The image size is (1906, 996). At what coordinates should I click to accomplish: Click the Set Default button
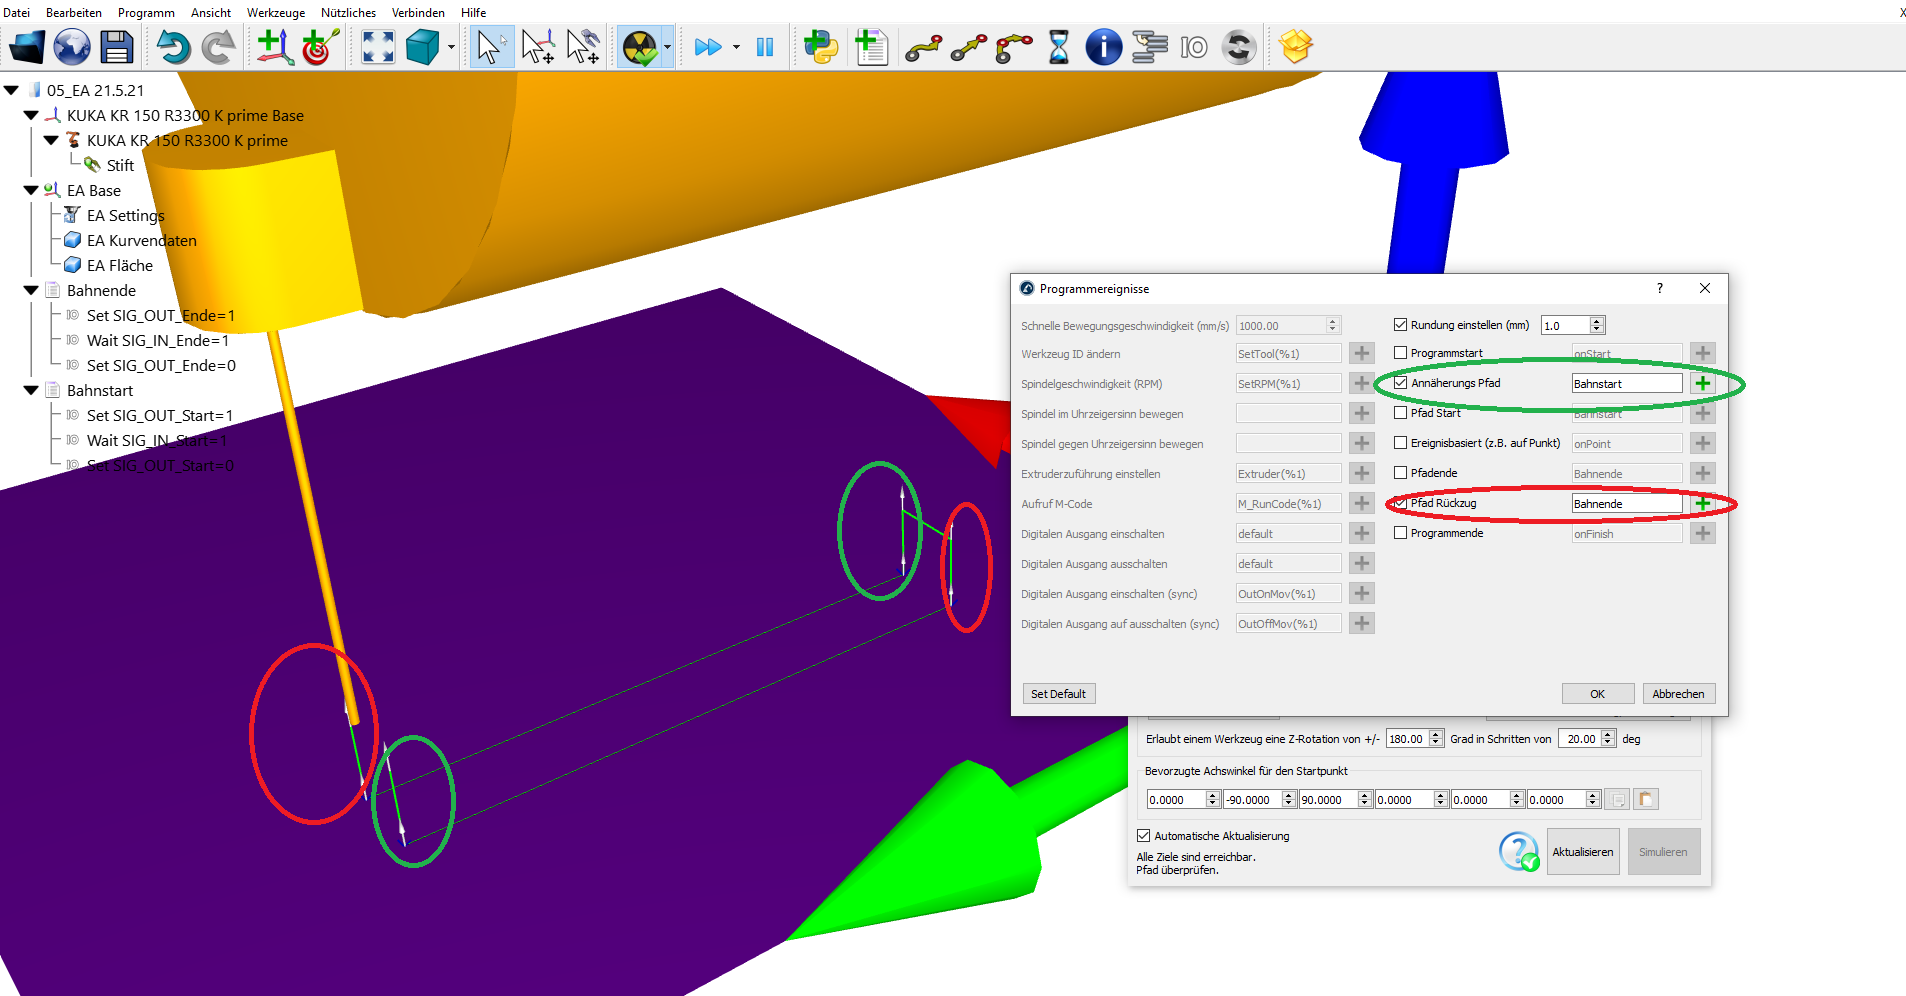(x=1058, y=694)
